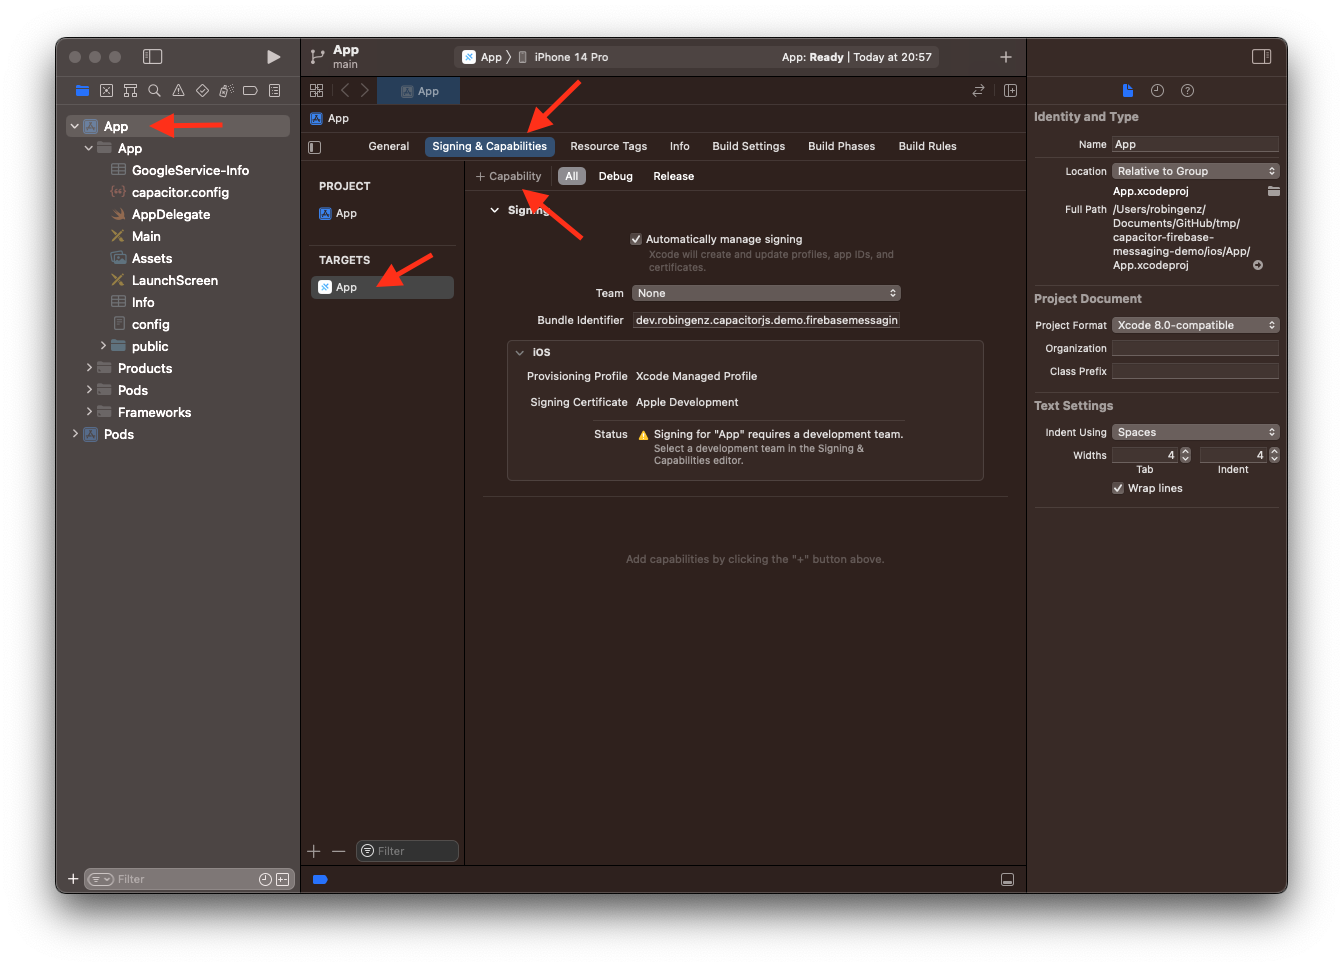Show the Report navigator list icon
The height and width of the screenshot is (967, 1343).
[x=274, y=90]
